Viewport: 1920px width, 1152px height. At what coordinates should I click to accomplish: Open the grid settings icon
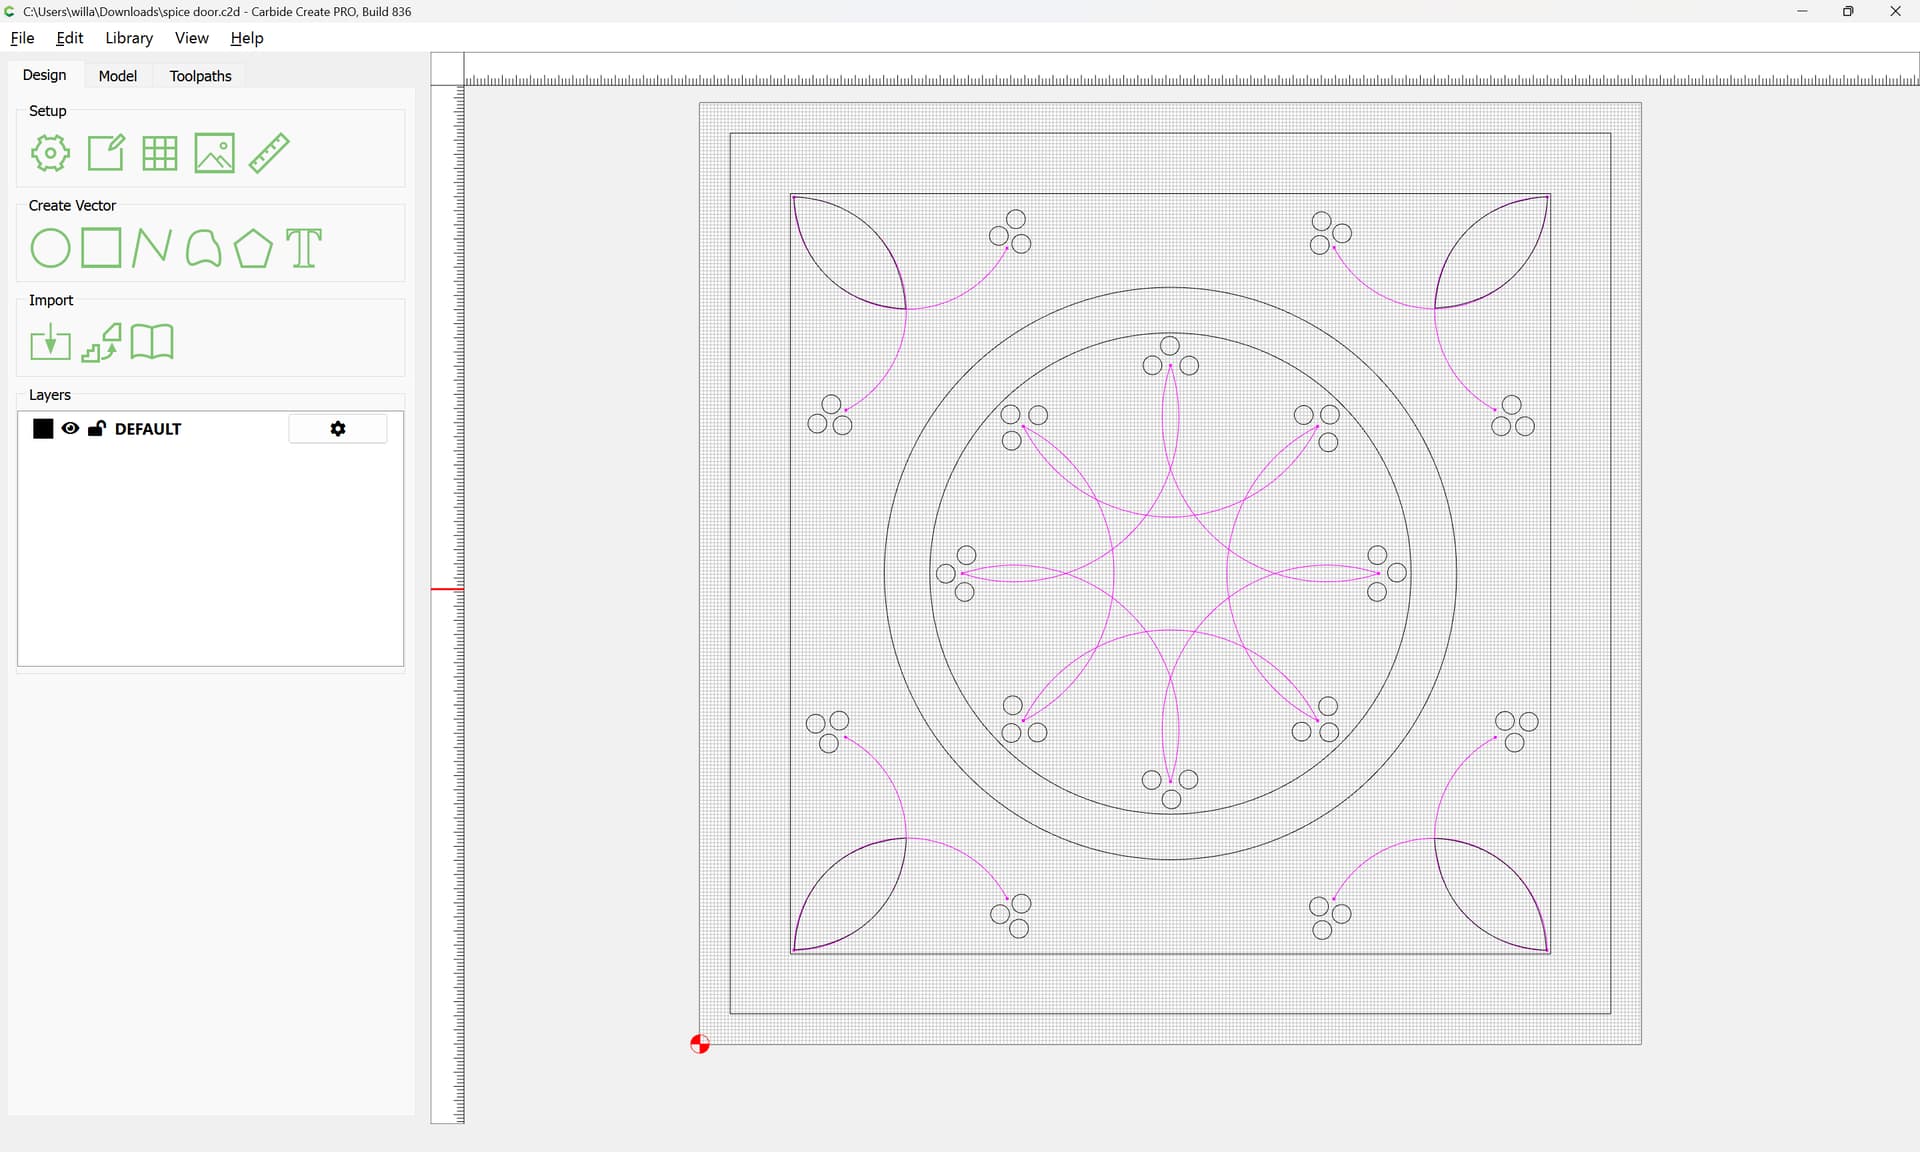[x=160, y=153]
